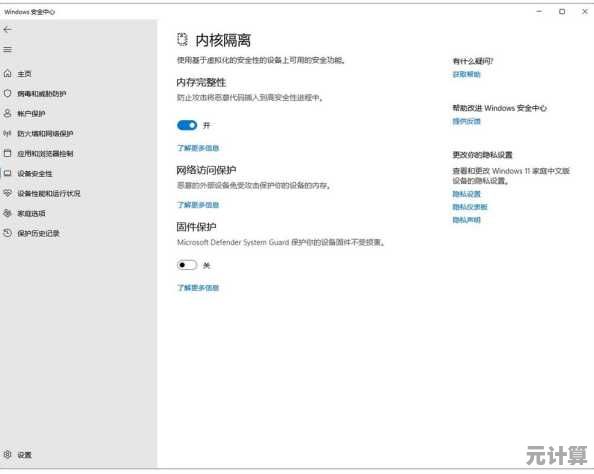This screenshot has height=474, width=594.
Task: Click the app and browser control icon
Action: pos(8,153)
